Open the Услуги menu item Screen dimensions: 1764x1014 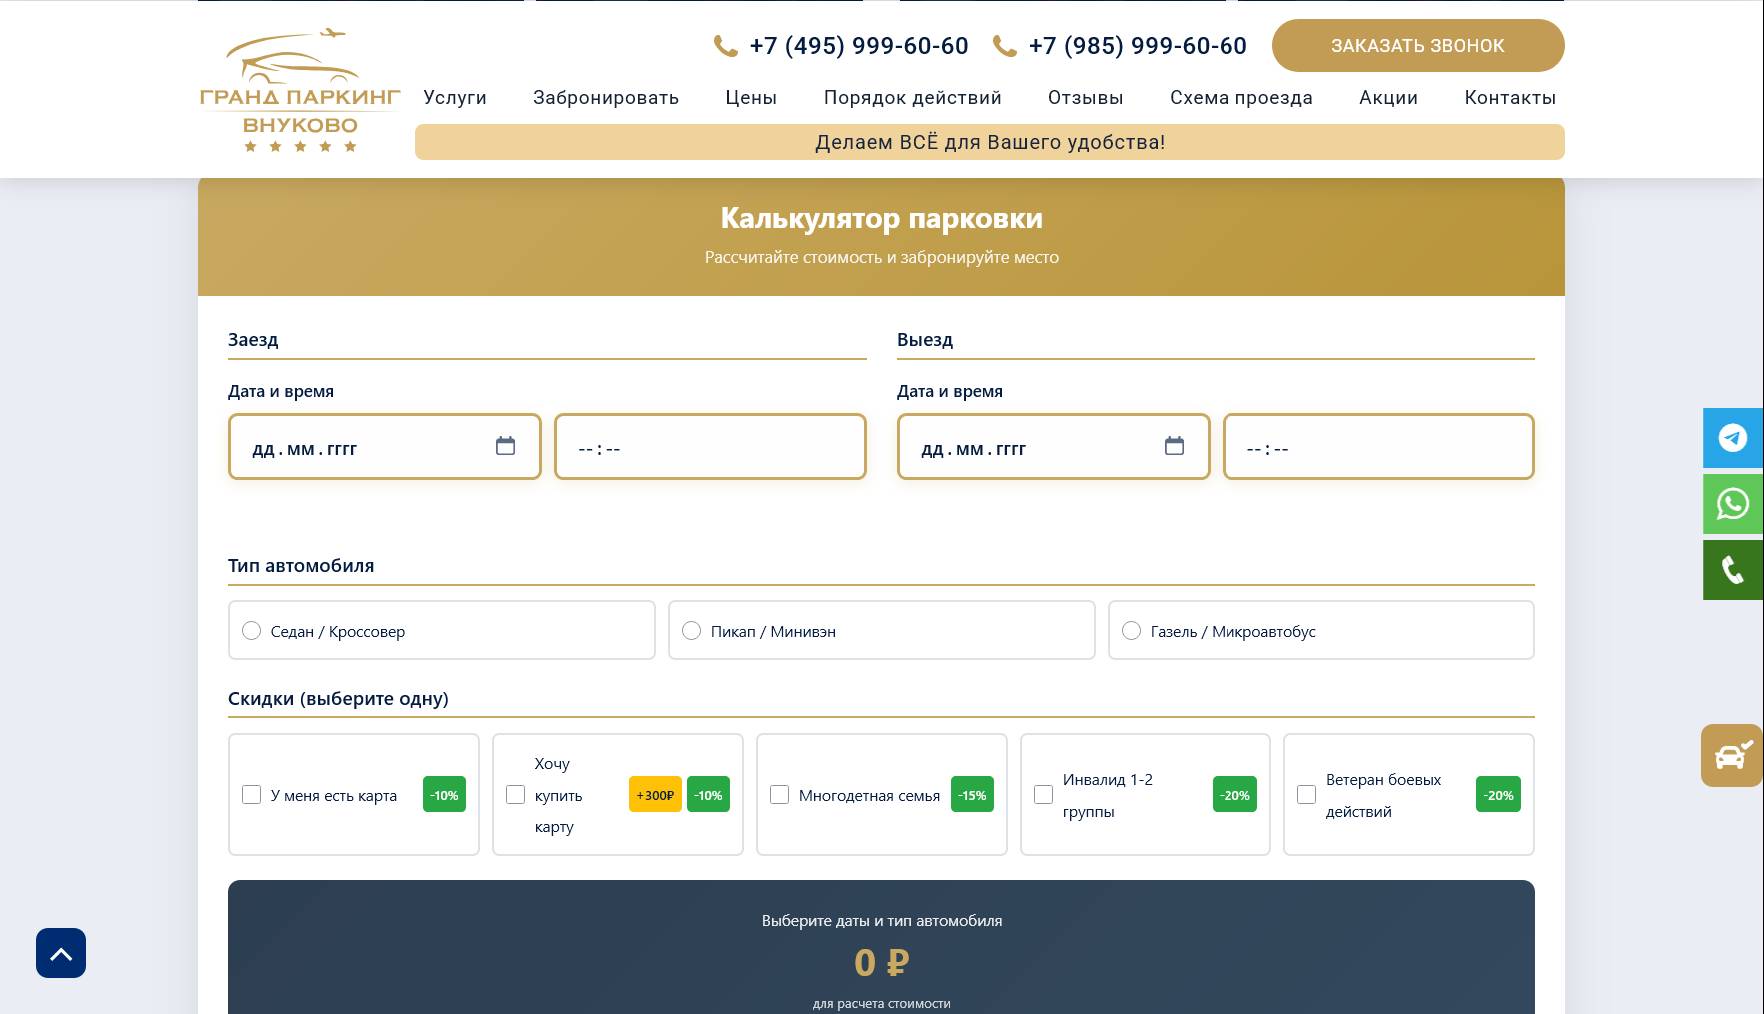(455, 97)
